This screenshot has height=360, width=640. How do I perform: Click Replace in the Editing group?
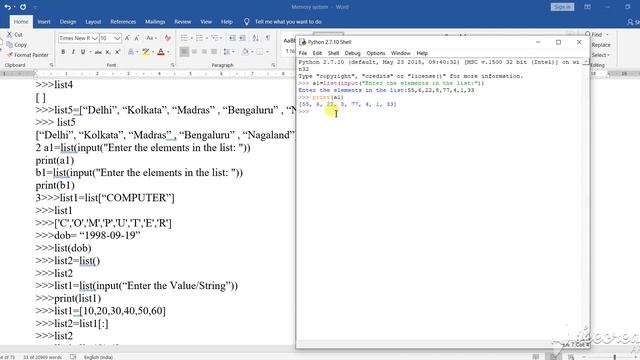click(x=600, y=45)
